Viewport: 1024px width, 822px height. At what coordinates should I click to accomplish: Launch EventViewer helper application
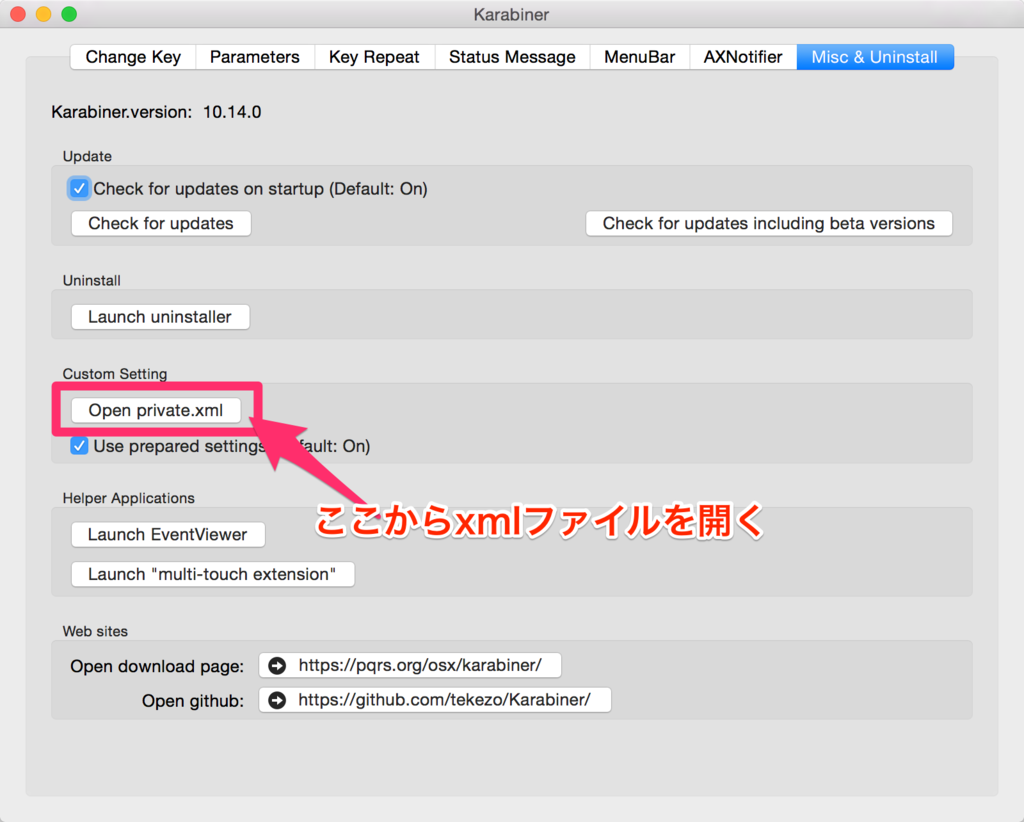[x=168, y=534]
